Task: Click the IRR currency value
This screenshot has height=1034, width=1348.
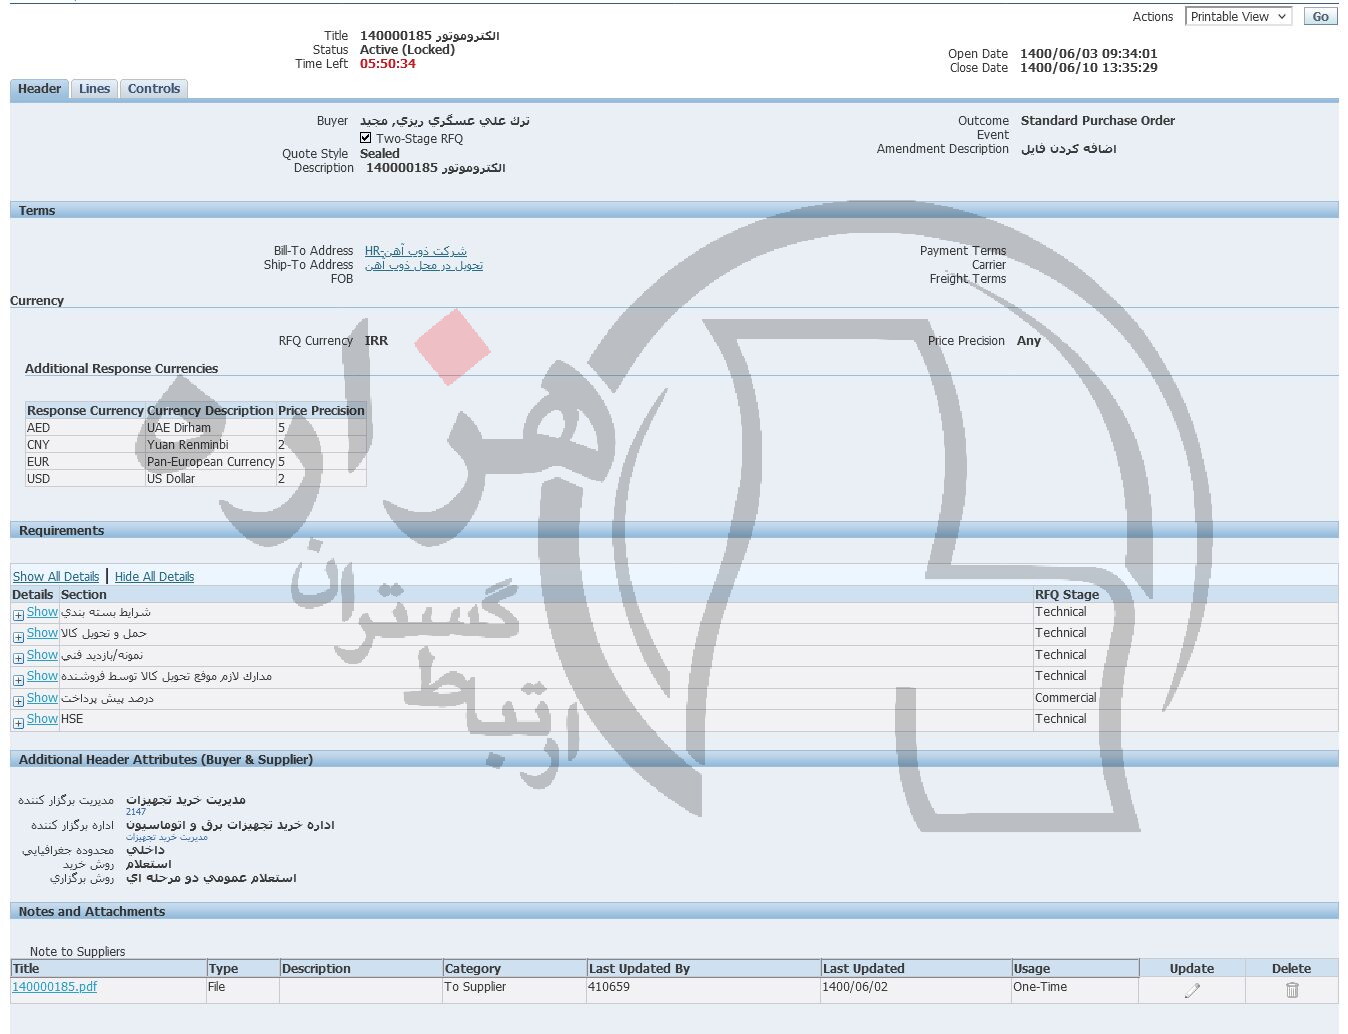Action: point(376,341)
